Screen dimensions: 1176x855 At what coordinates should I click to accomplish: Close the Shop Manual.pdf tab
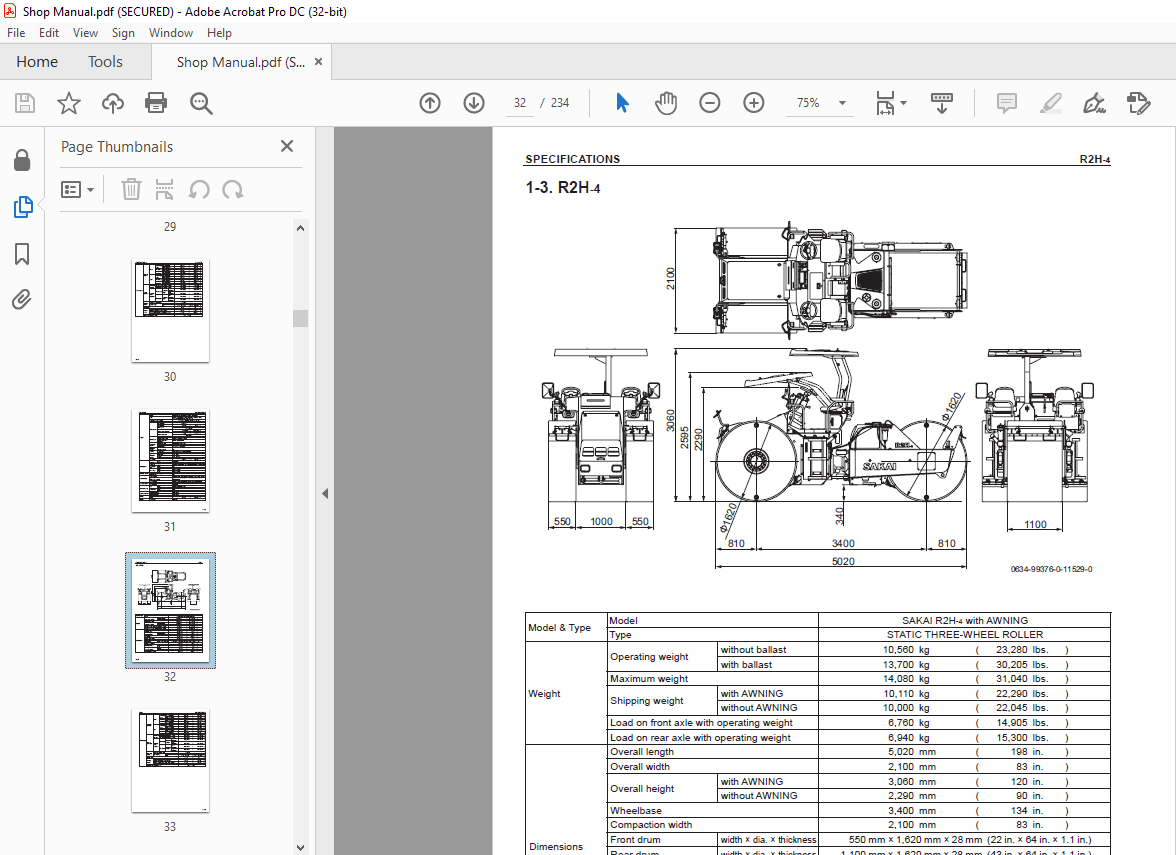click(318, 62)
